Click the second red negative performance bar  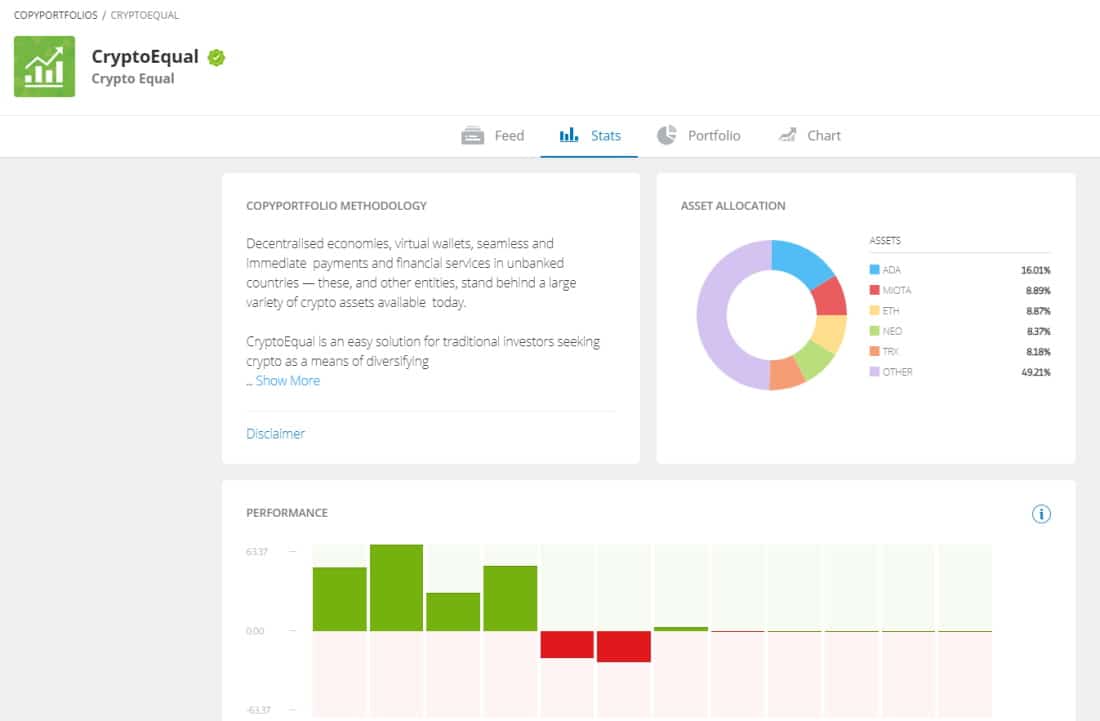tap(624, 646)
